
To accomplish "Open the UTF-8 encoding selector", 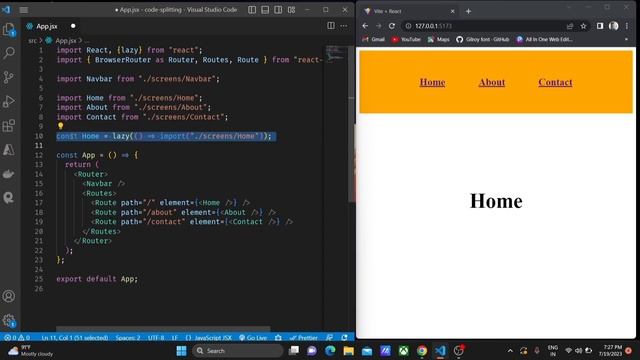I will (x=156, y=338).
